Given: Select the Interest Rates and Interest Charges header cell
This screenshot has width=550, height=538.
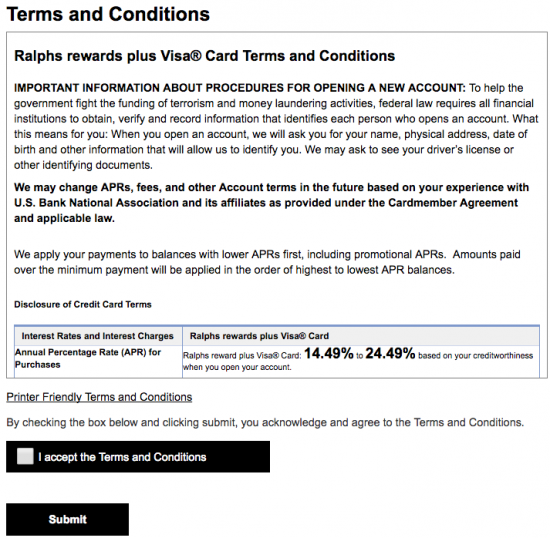Looking at the screenshot, I should click(98, 336).
